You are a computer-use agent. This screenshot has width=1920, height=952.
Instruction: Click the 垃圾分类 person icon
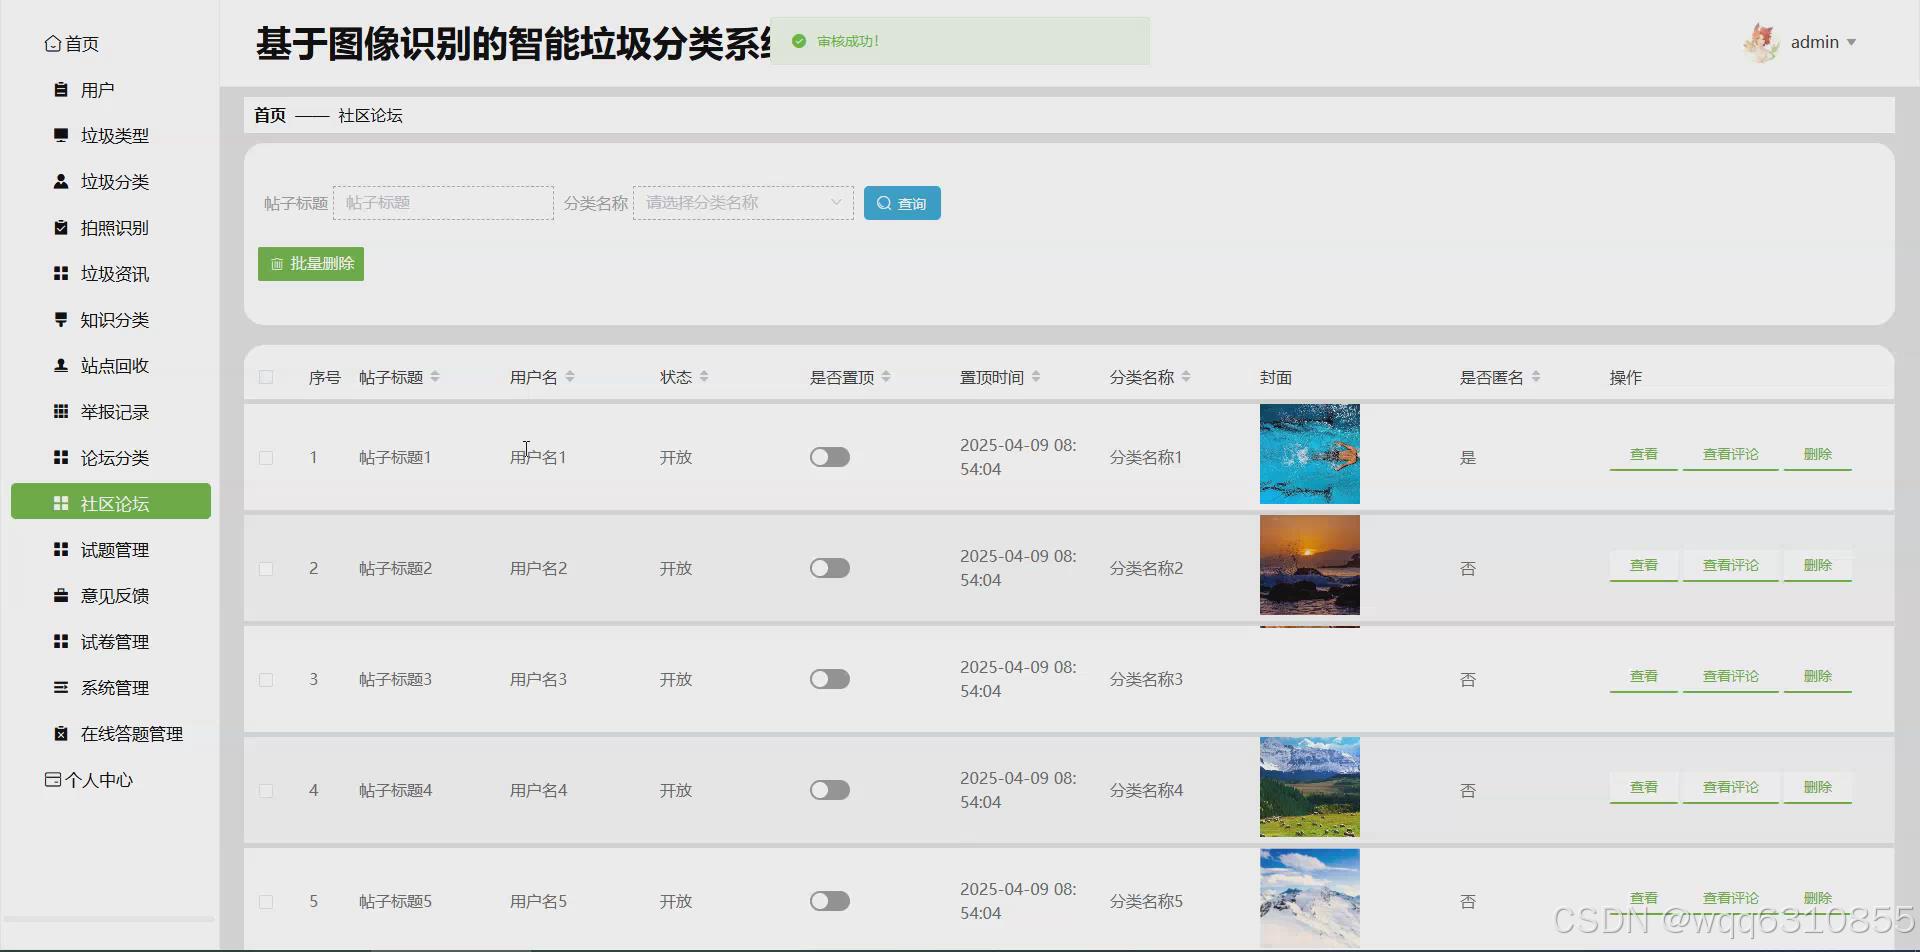pyautogui.click(x=61, y=181)
